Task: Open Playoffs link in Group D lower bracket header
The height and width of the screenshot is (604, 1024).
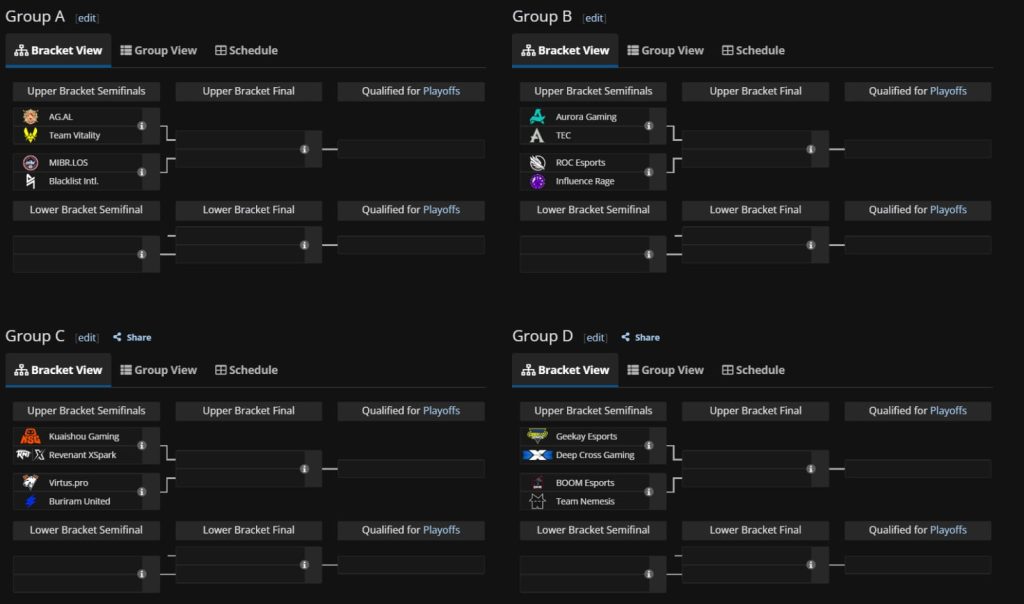Action: point(948,530)
